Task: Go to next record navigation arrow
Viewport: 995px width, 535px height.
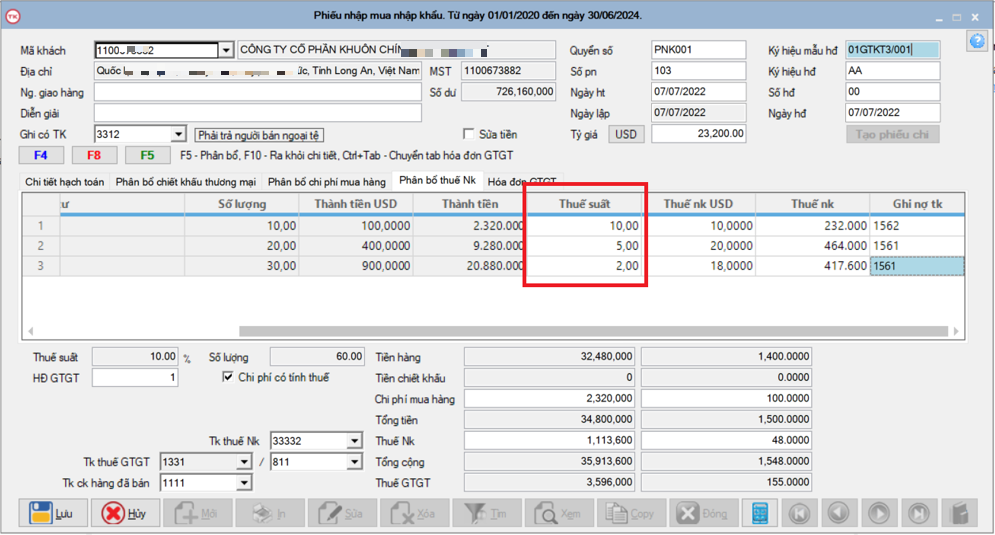Action: coord(879,513)
